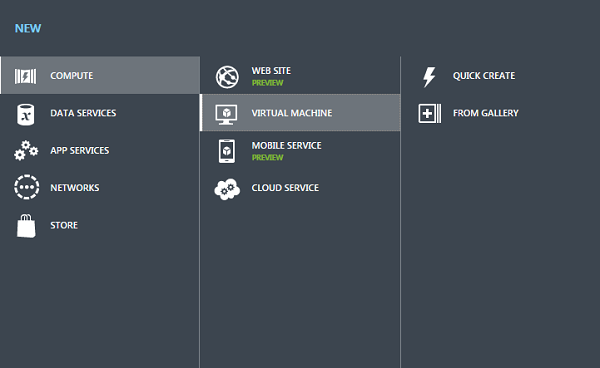Click the Compute barcode-lightning icon
Image resolution: width=600 pixels, height=368 pixels.
pos(26,76)
